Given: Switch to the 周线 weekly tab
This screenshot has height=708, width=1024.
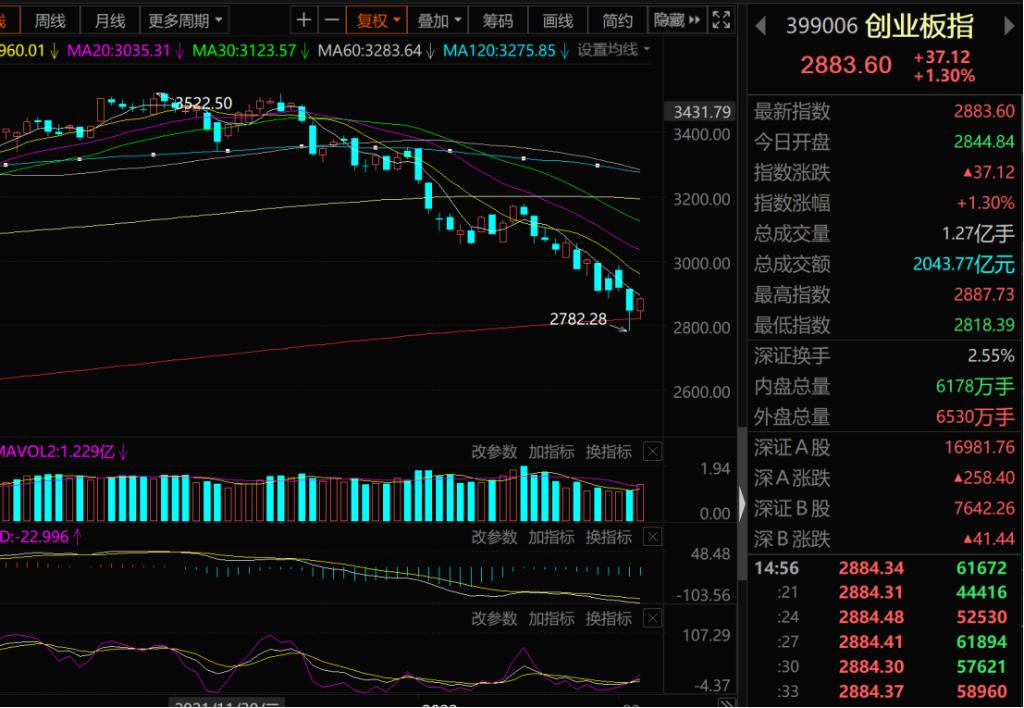Looking at the screenshot, I should click(50, 20).
